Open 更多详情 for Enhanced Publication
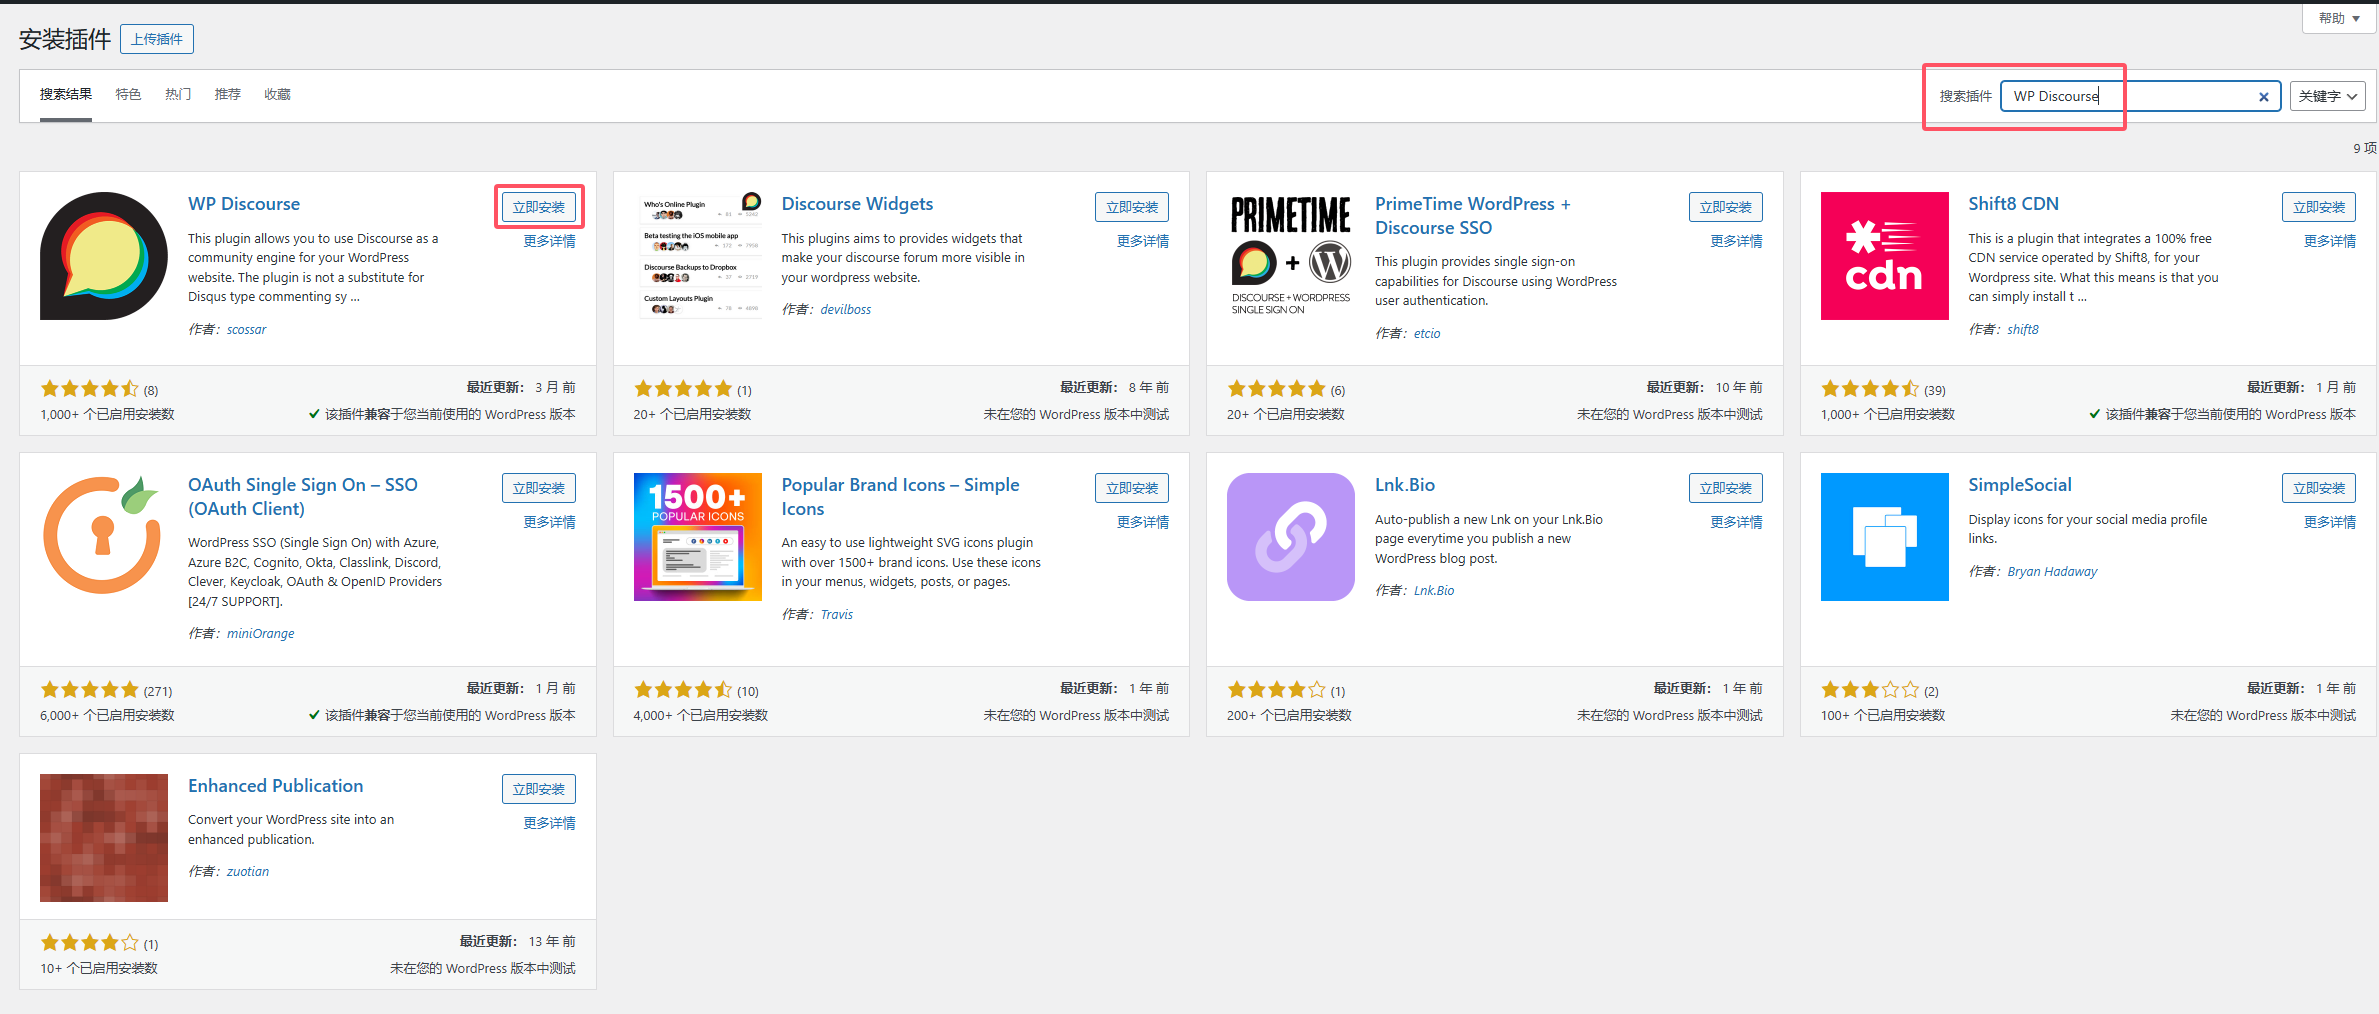This screenshot has height=1014, width=2379. click(x=550, y=823)
